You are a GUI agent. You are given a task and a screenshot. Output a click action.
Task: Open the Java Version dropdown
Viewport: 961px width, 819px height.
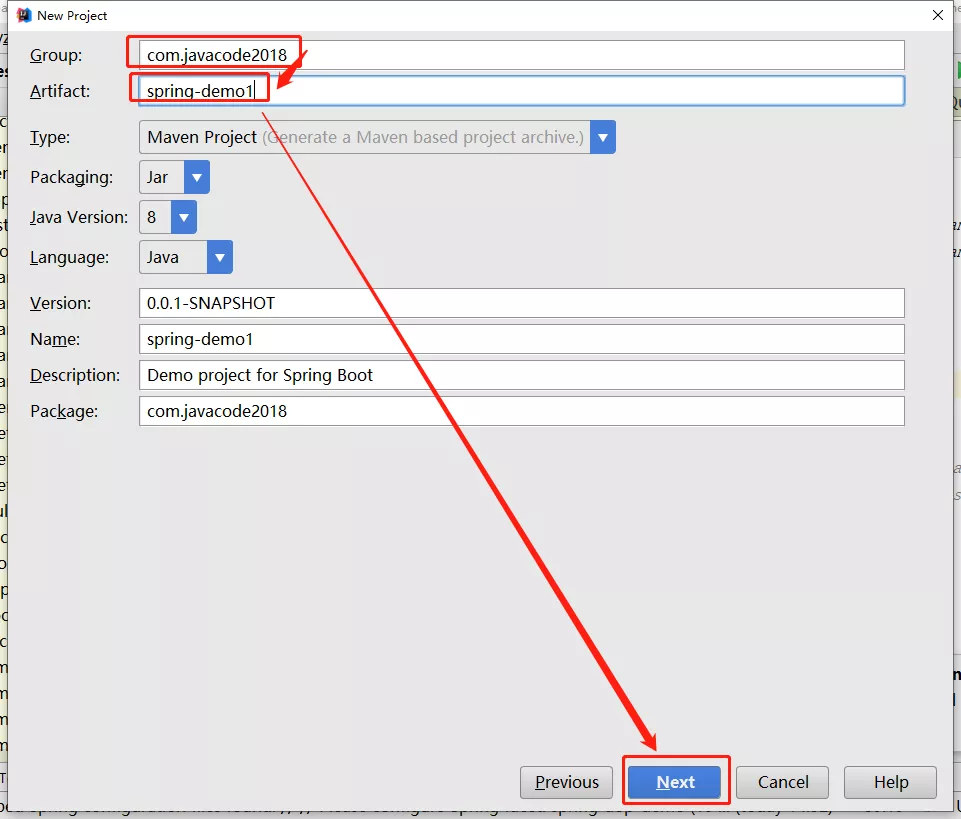point(184,217)
